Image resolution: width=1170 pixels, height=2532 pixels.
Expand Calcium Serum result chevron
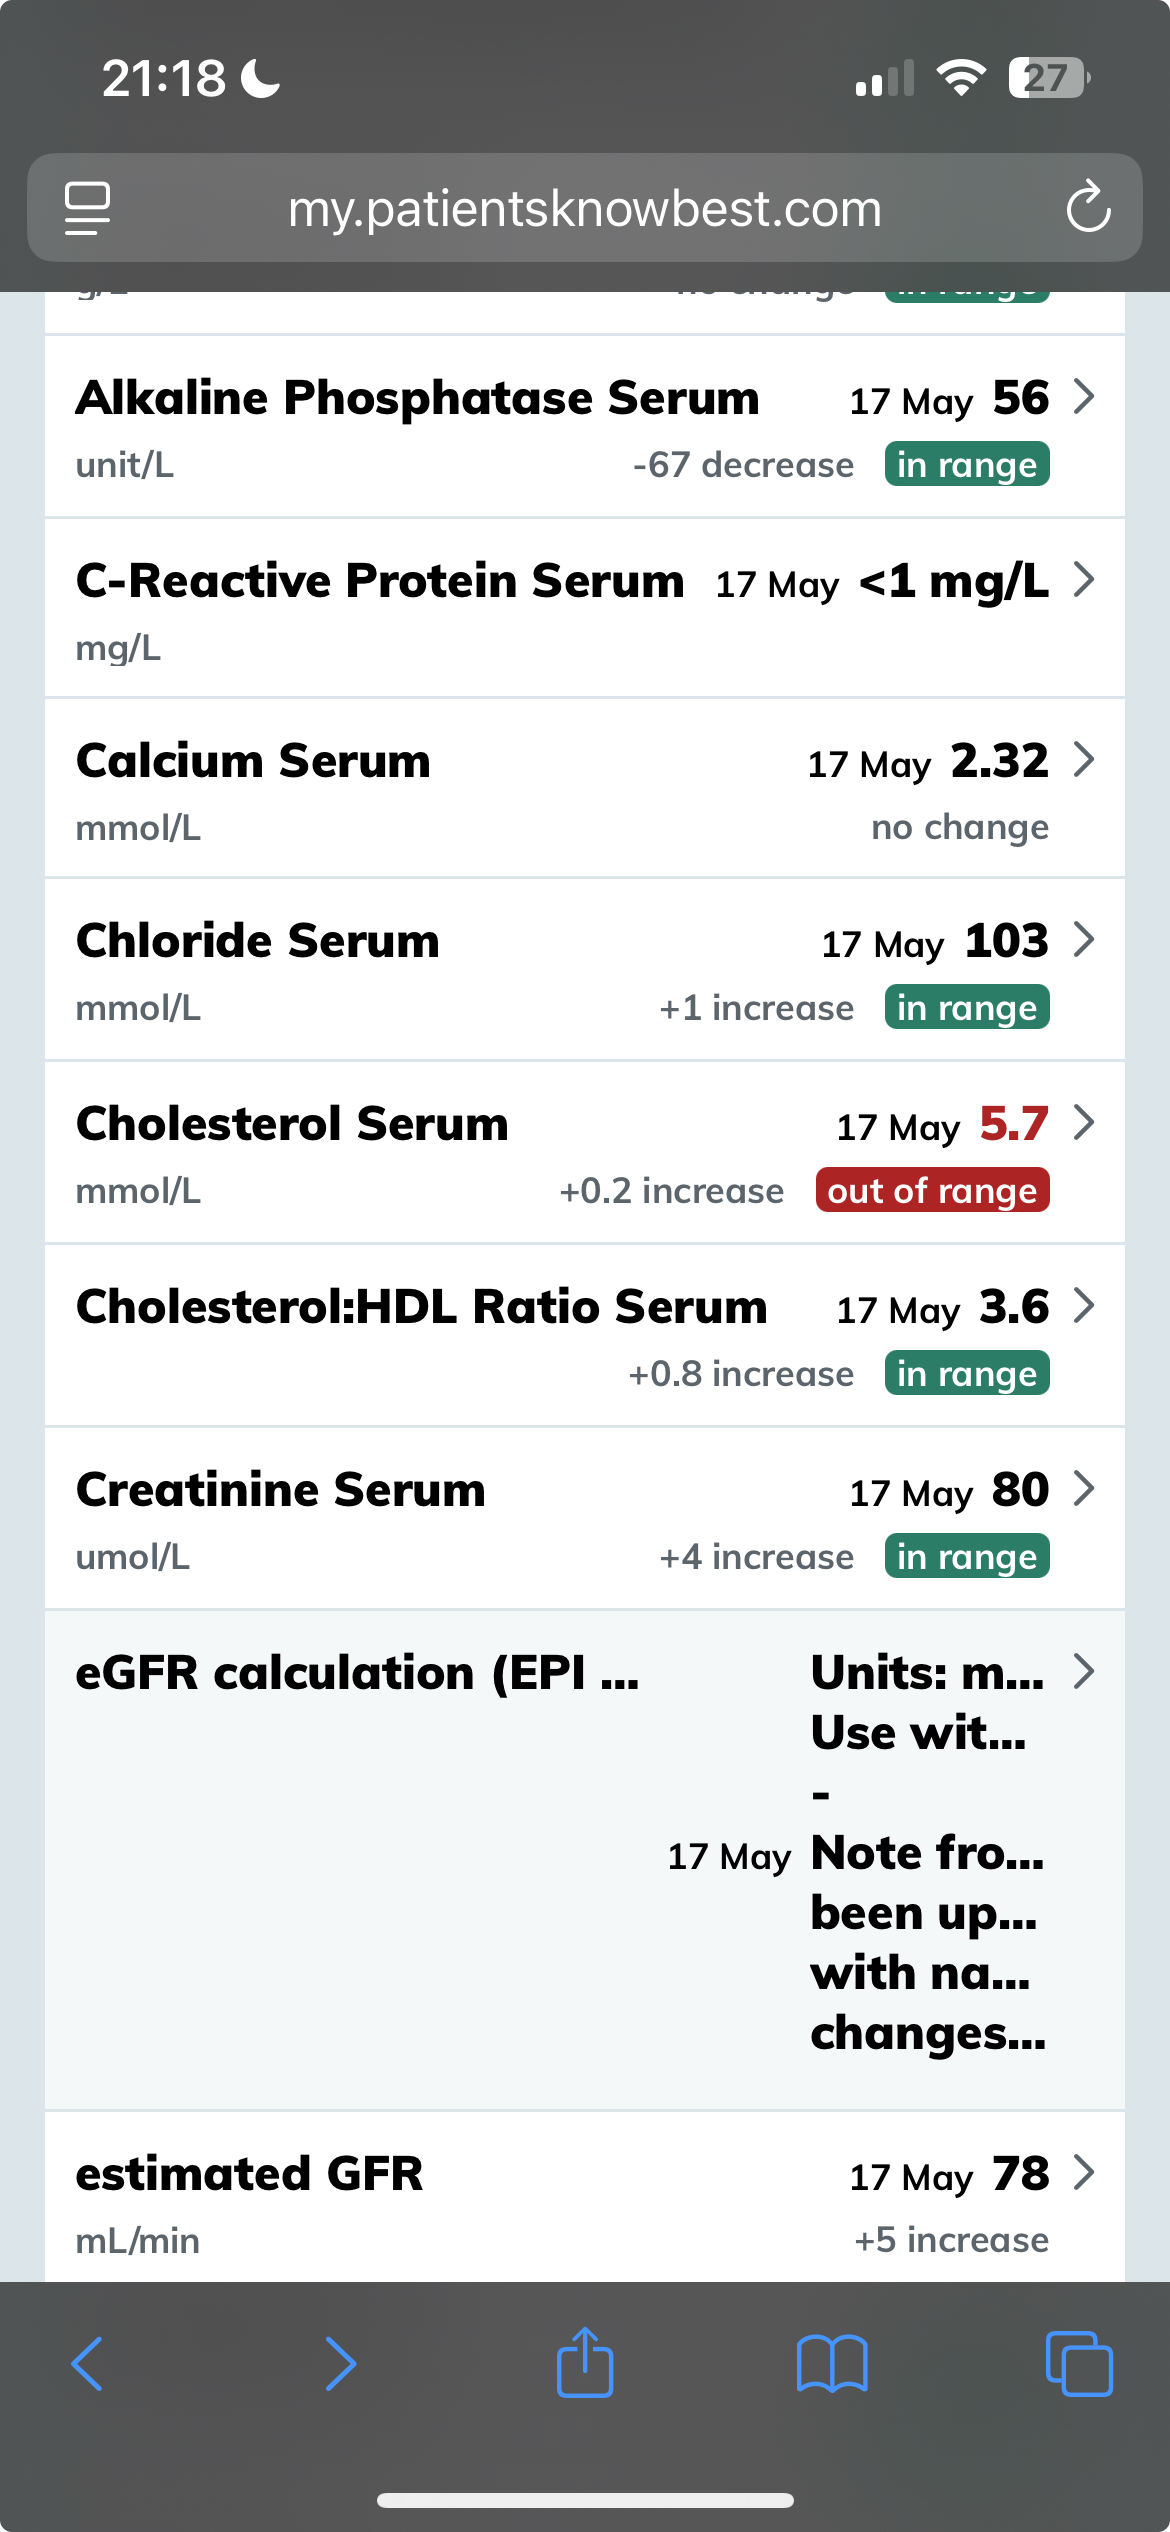[1084, 760]
